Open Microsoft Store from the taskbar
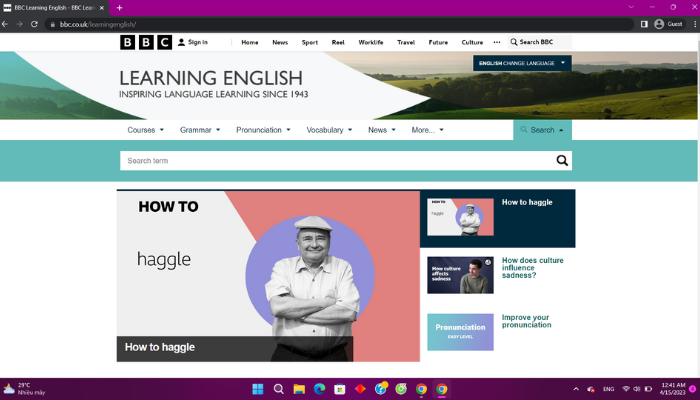Image resolution: width=700 pixels, height=400 pixels. [x=340, y=389]
